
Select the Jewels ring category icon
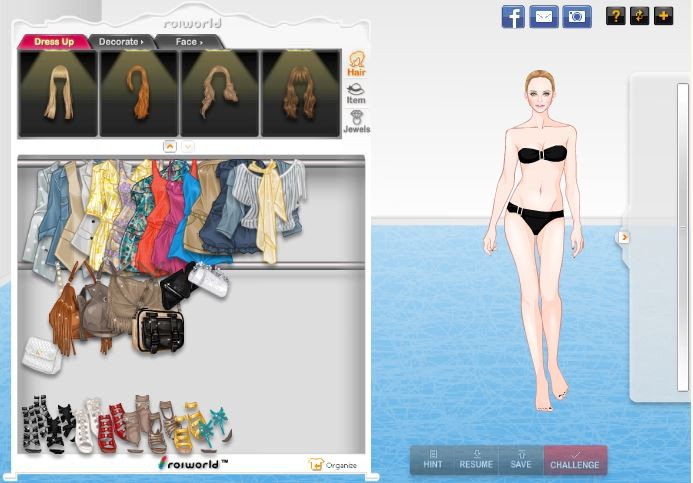tap(356, 122)
